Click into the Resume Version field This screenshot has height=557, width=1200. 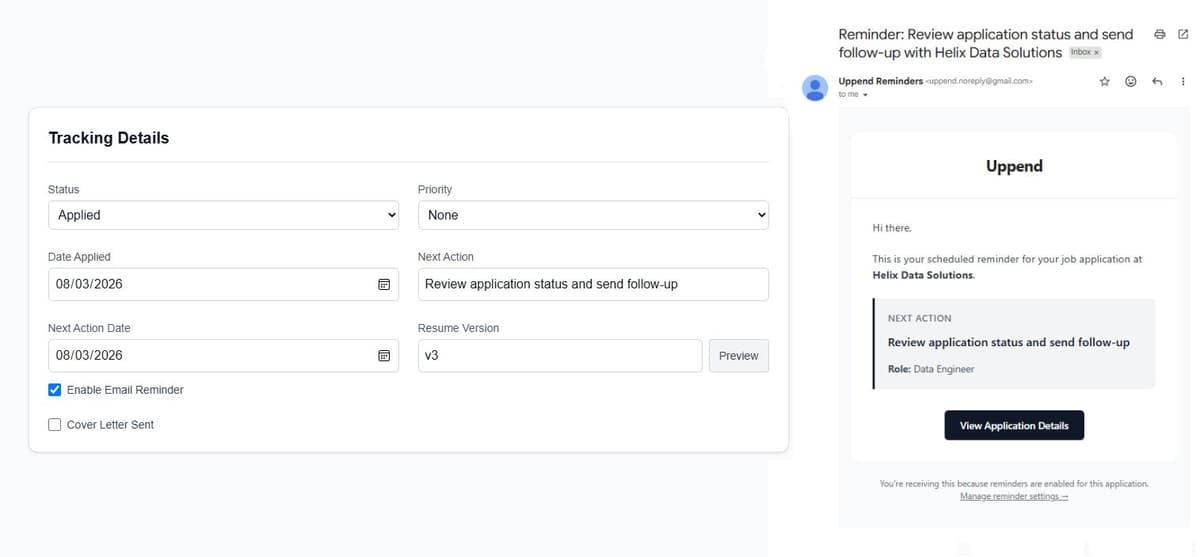click(x=560, y=356)
